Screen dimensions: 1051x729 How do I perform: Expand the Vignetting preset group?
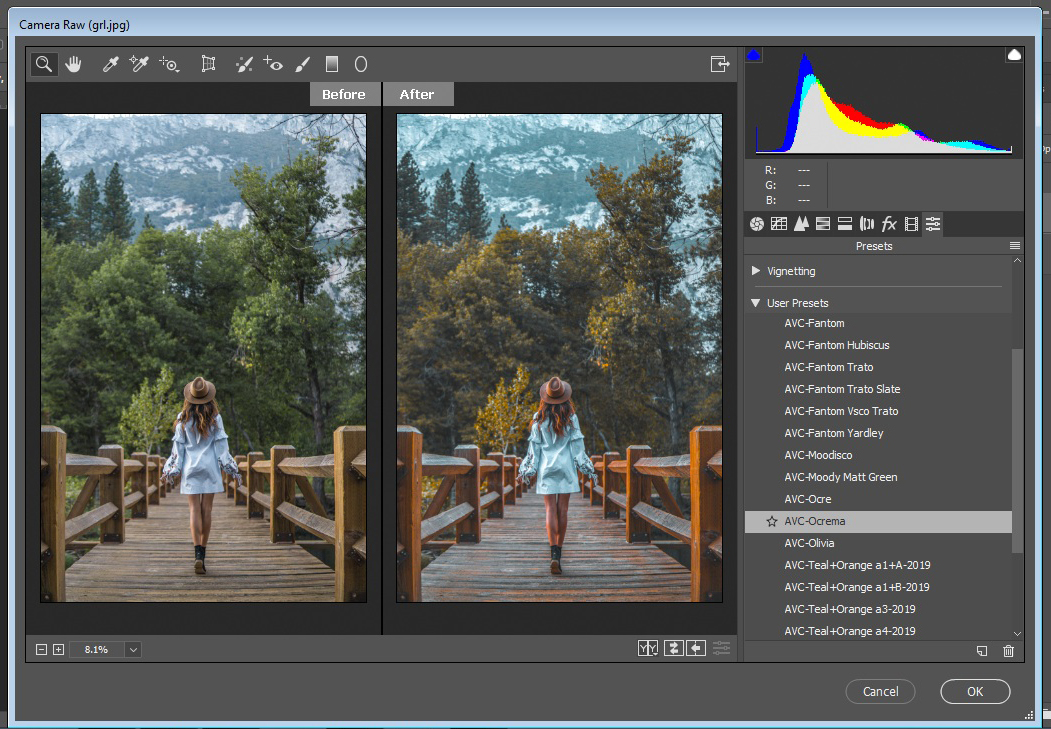tap(756, 271)
